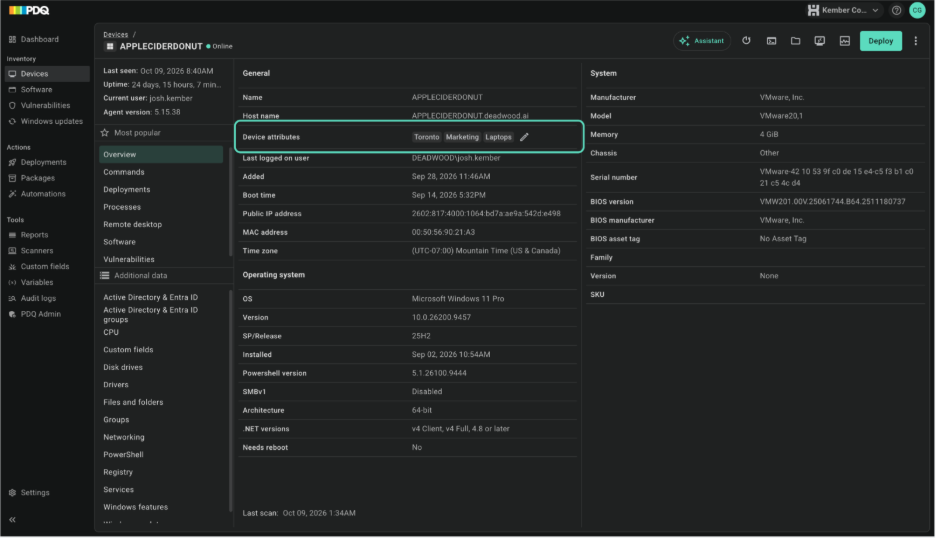936x538 pixels.
Task: Click the Windows device icon beside APPLECIDERDONUT
Action: (109, 47)
